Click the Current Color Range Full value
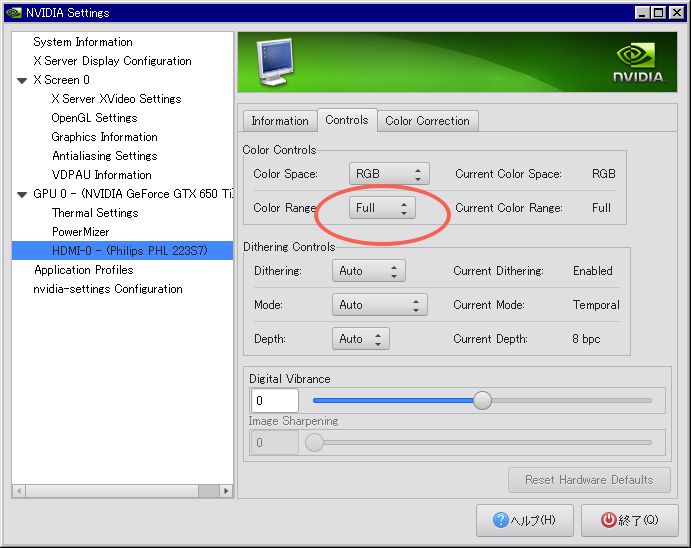Image resolution: width=691 pixels, height=548 pixels. [x=602, y=207]
